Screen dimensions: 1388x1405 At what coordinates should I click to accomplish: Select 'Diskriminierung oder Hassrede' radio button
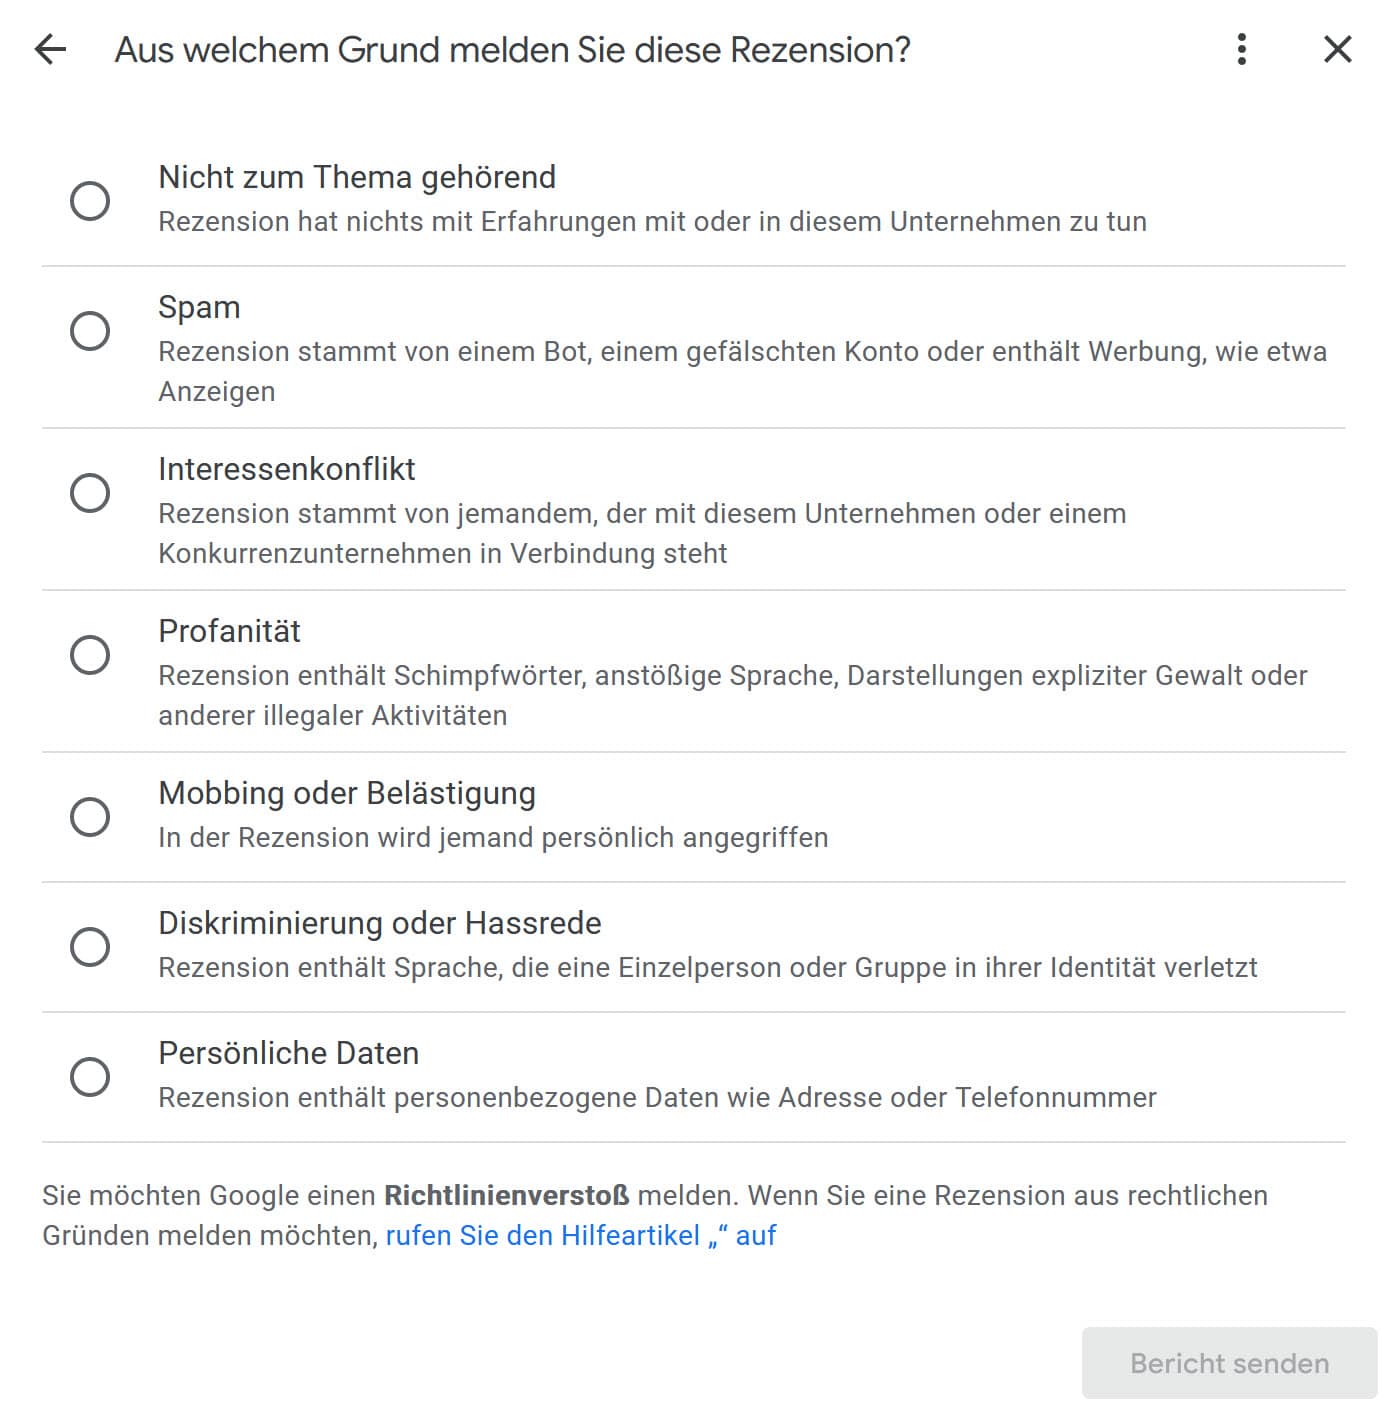90,946
